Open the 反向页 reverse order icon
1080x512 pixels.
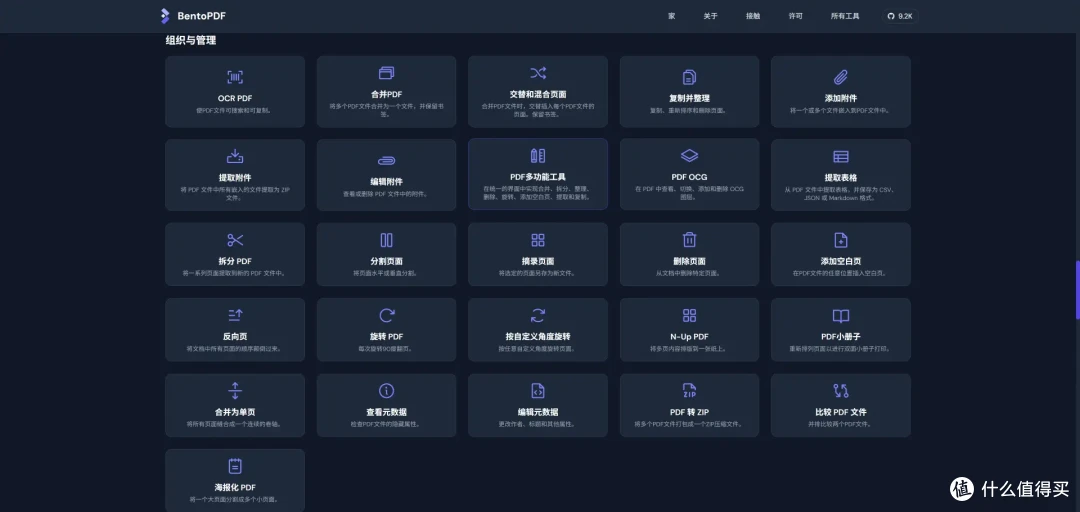235,315
